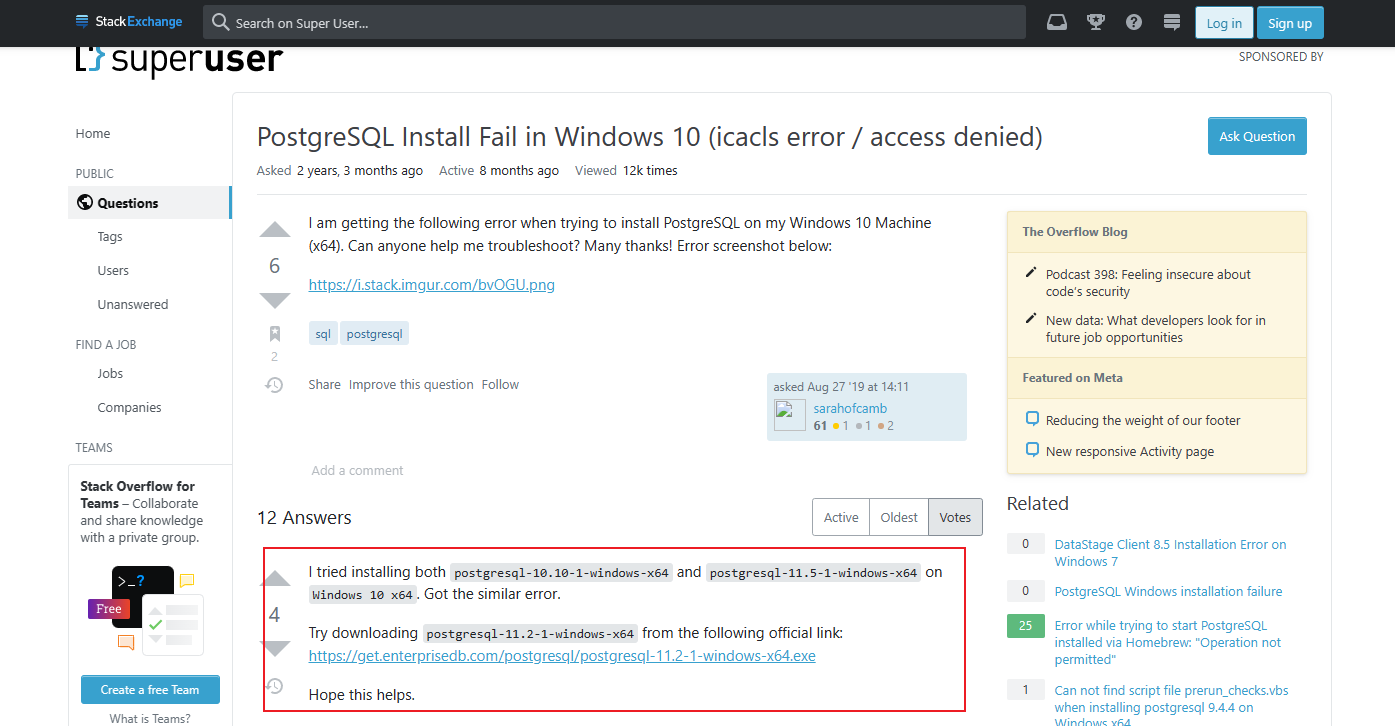View question revision history via clock icon
1395x726 pixels.
pos(274,384)
